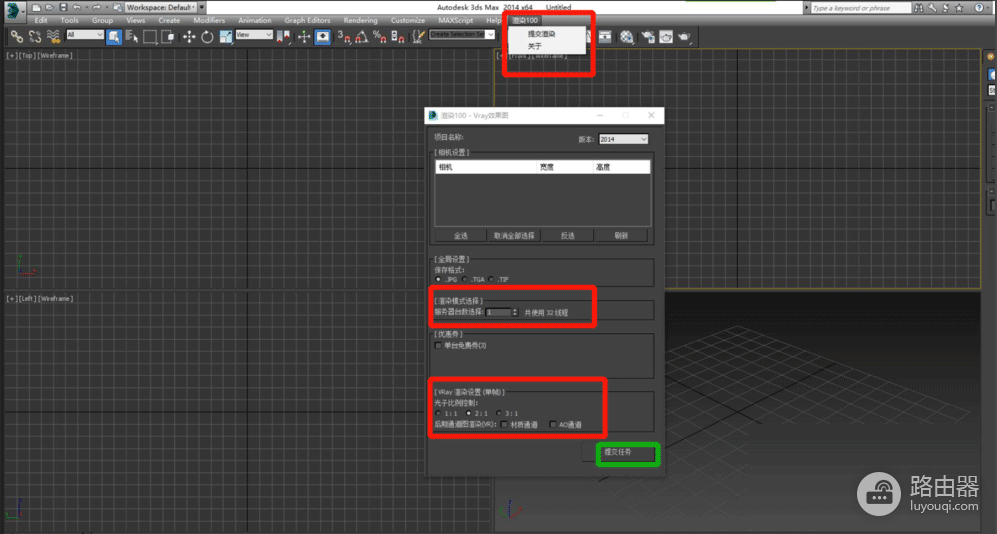Viewport: 997px width, 534px height.
Task: Open the selection filter All dropdown
Action: [x=85, y=34]
